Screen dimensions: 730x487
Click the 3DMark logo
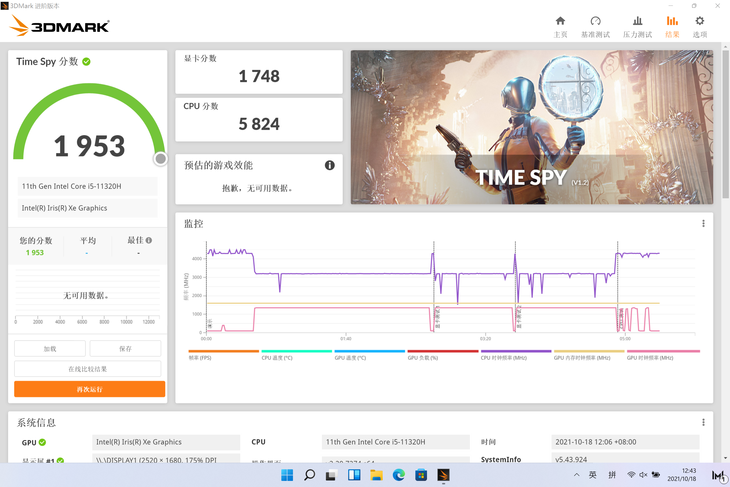tap(59, 26)
